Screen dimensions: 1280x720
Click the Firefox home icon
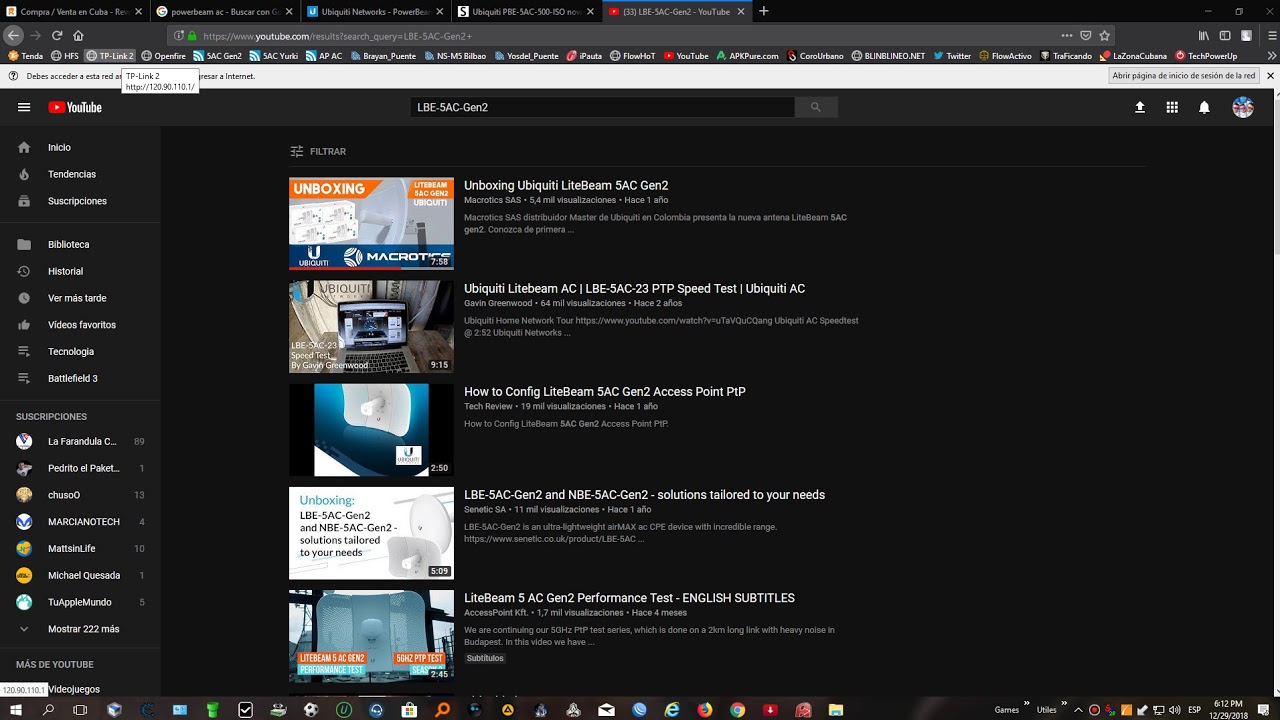click(78, 35)
